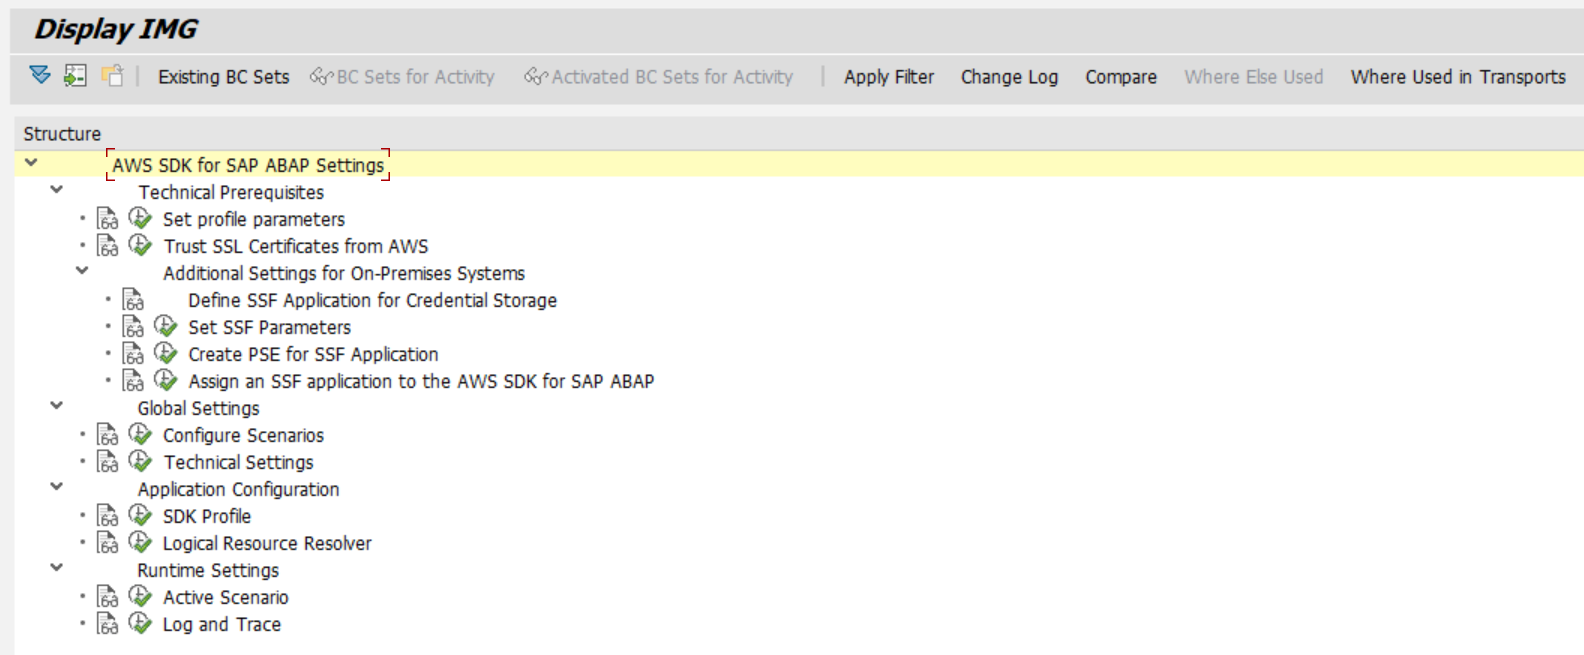Click BC Sets for Activity button
The width and height of the screenshot is (1584, 655).
[402, 77]
